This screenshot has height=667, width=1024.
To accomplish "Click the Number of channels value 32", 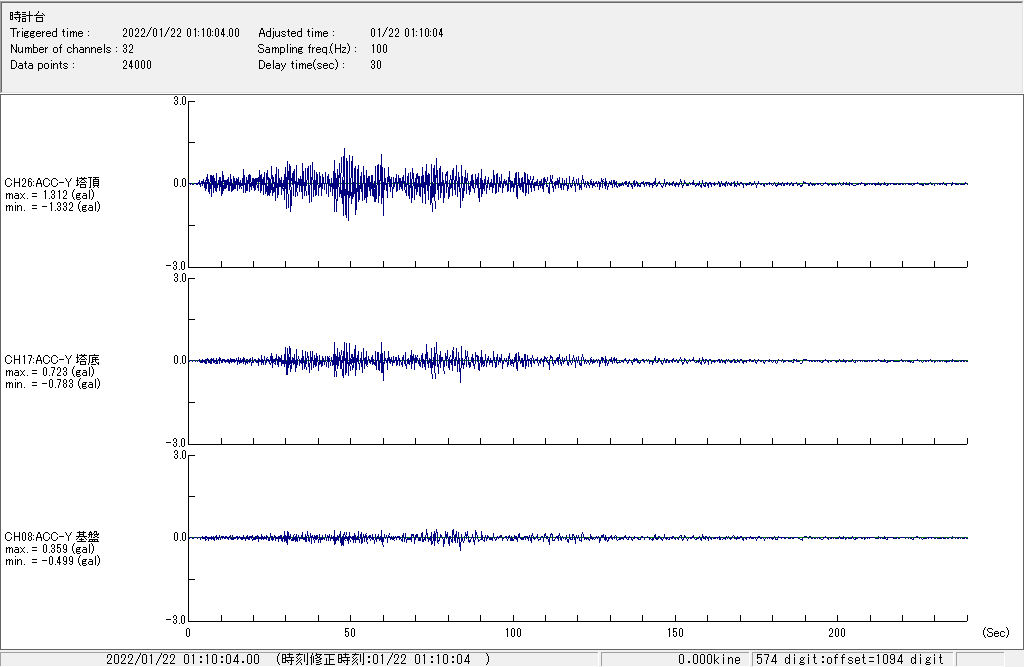I will [x=128, y=49].
